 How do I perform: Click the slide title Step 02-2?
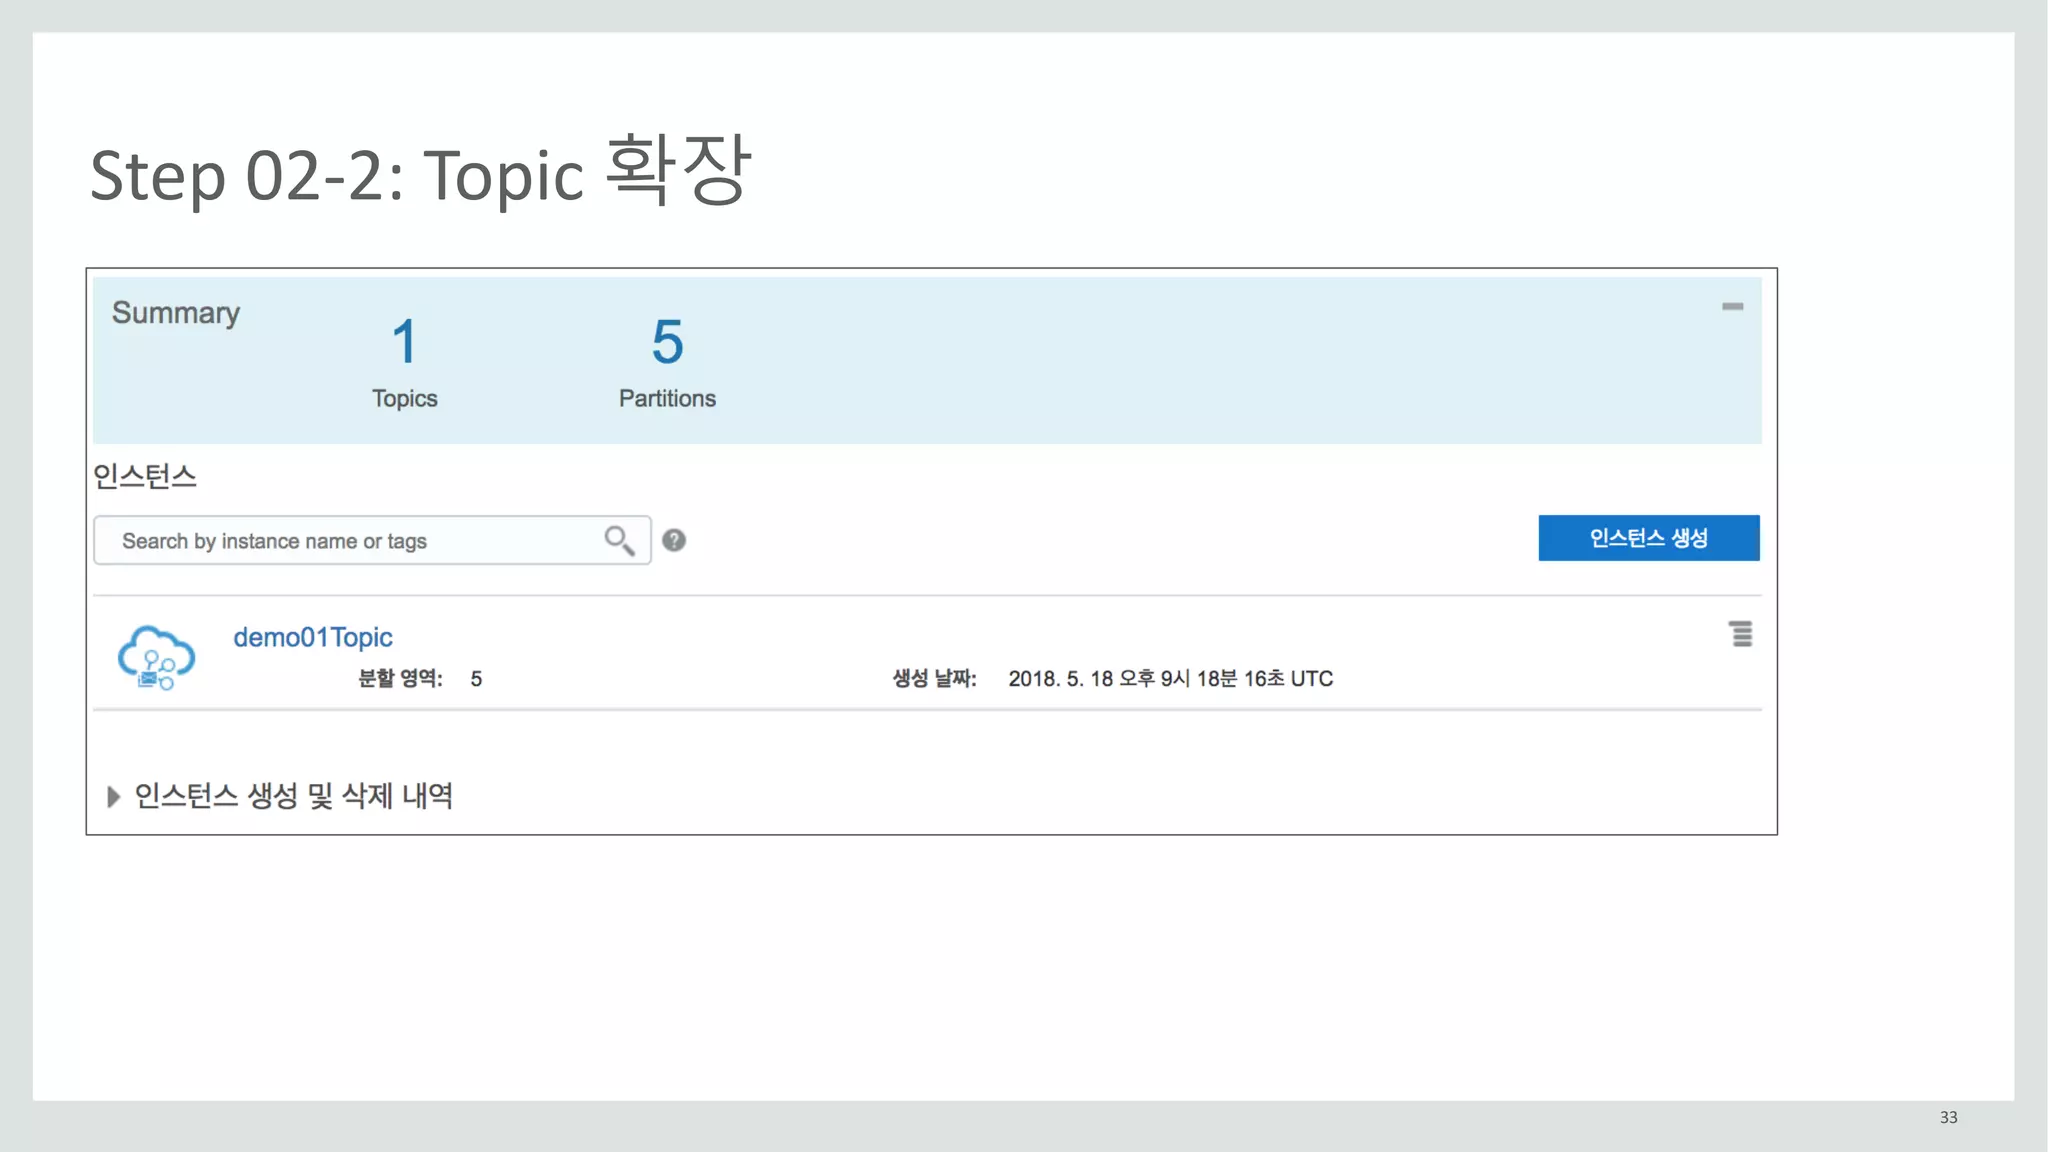click(420, 175)
